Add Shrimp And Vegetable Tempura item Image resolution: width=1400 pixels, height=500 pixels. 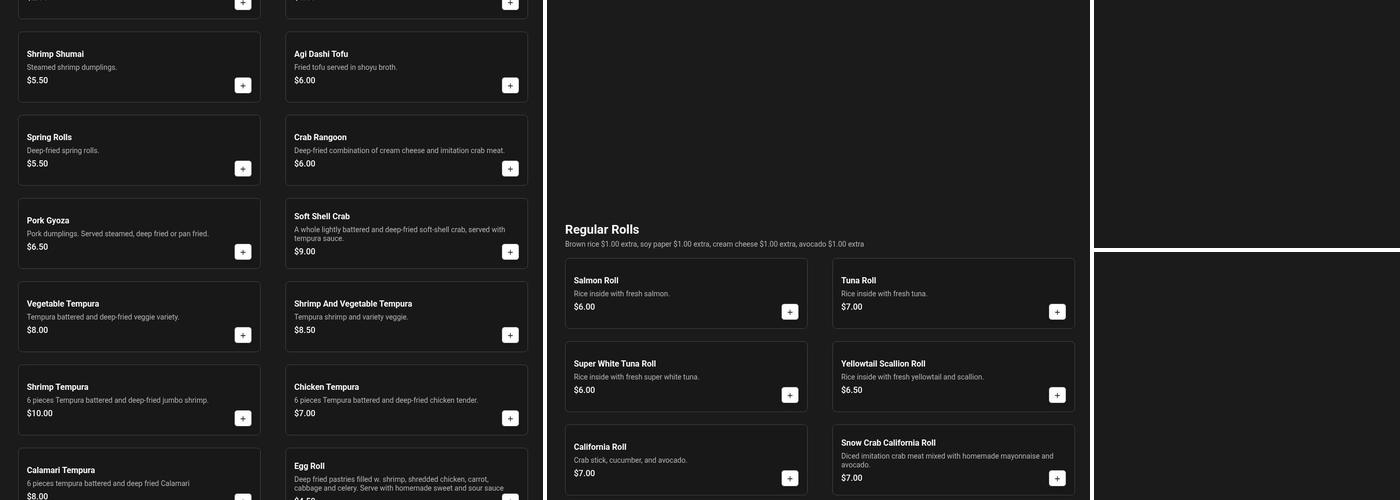pyautogui.click(x=510, y=335)
